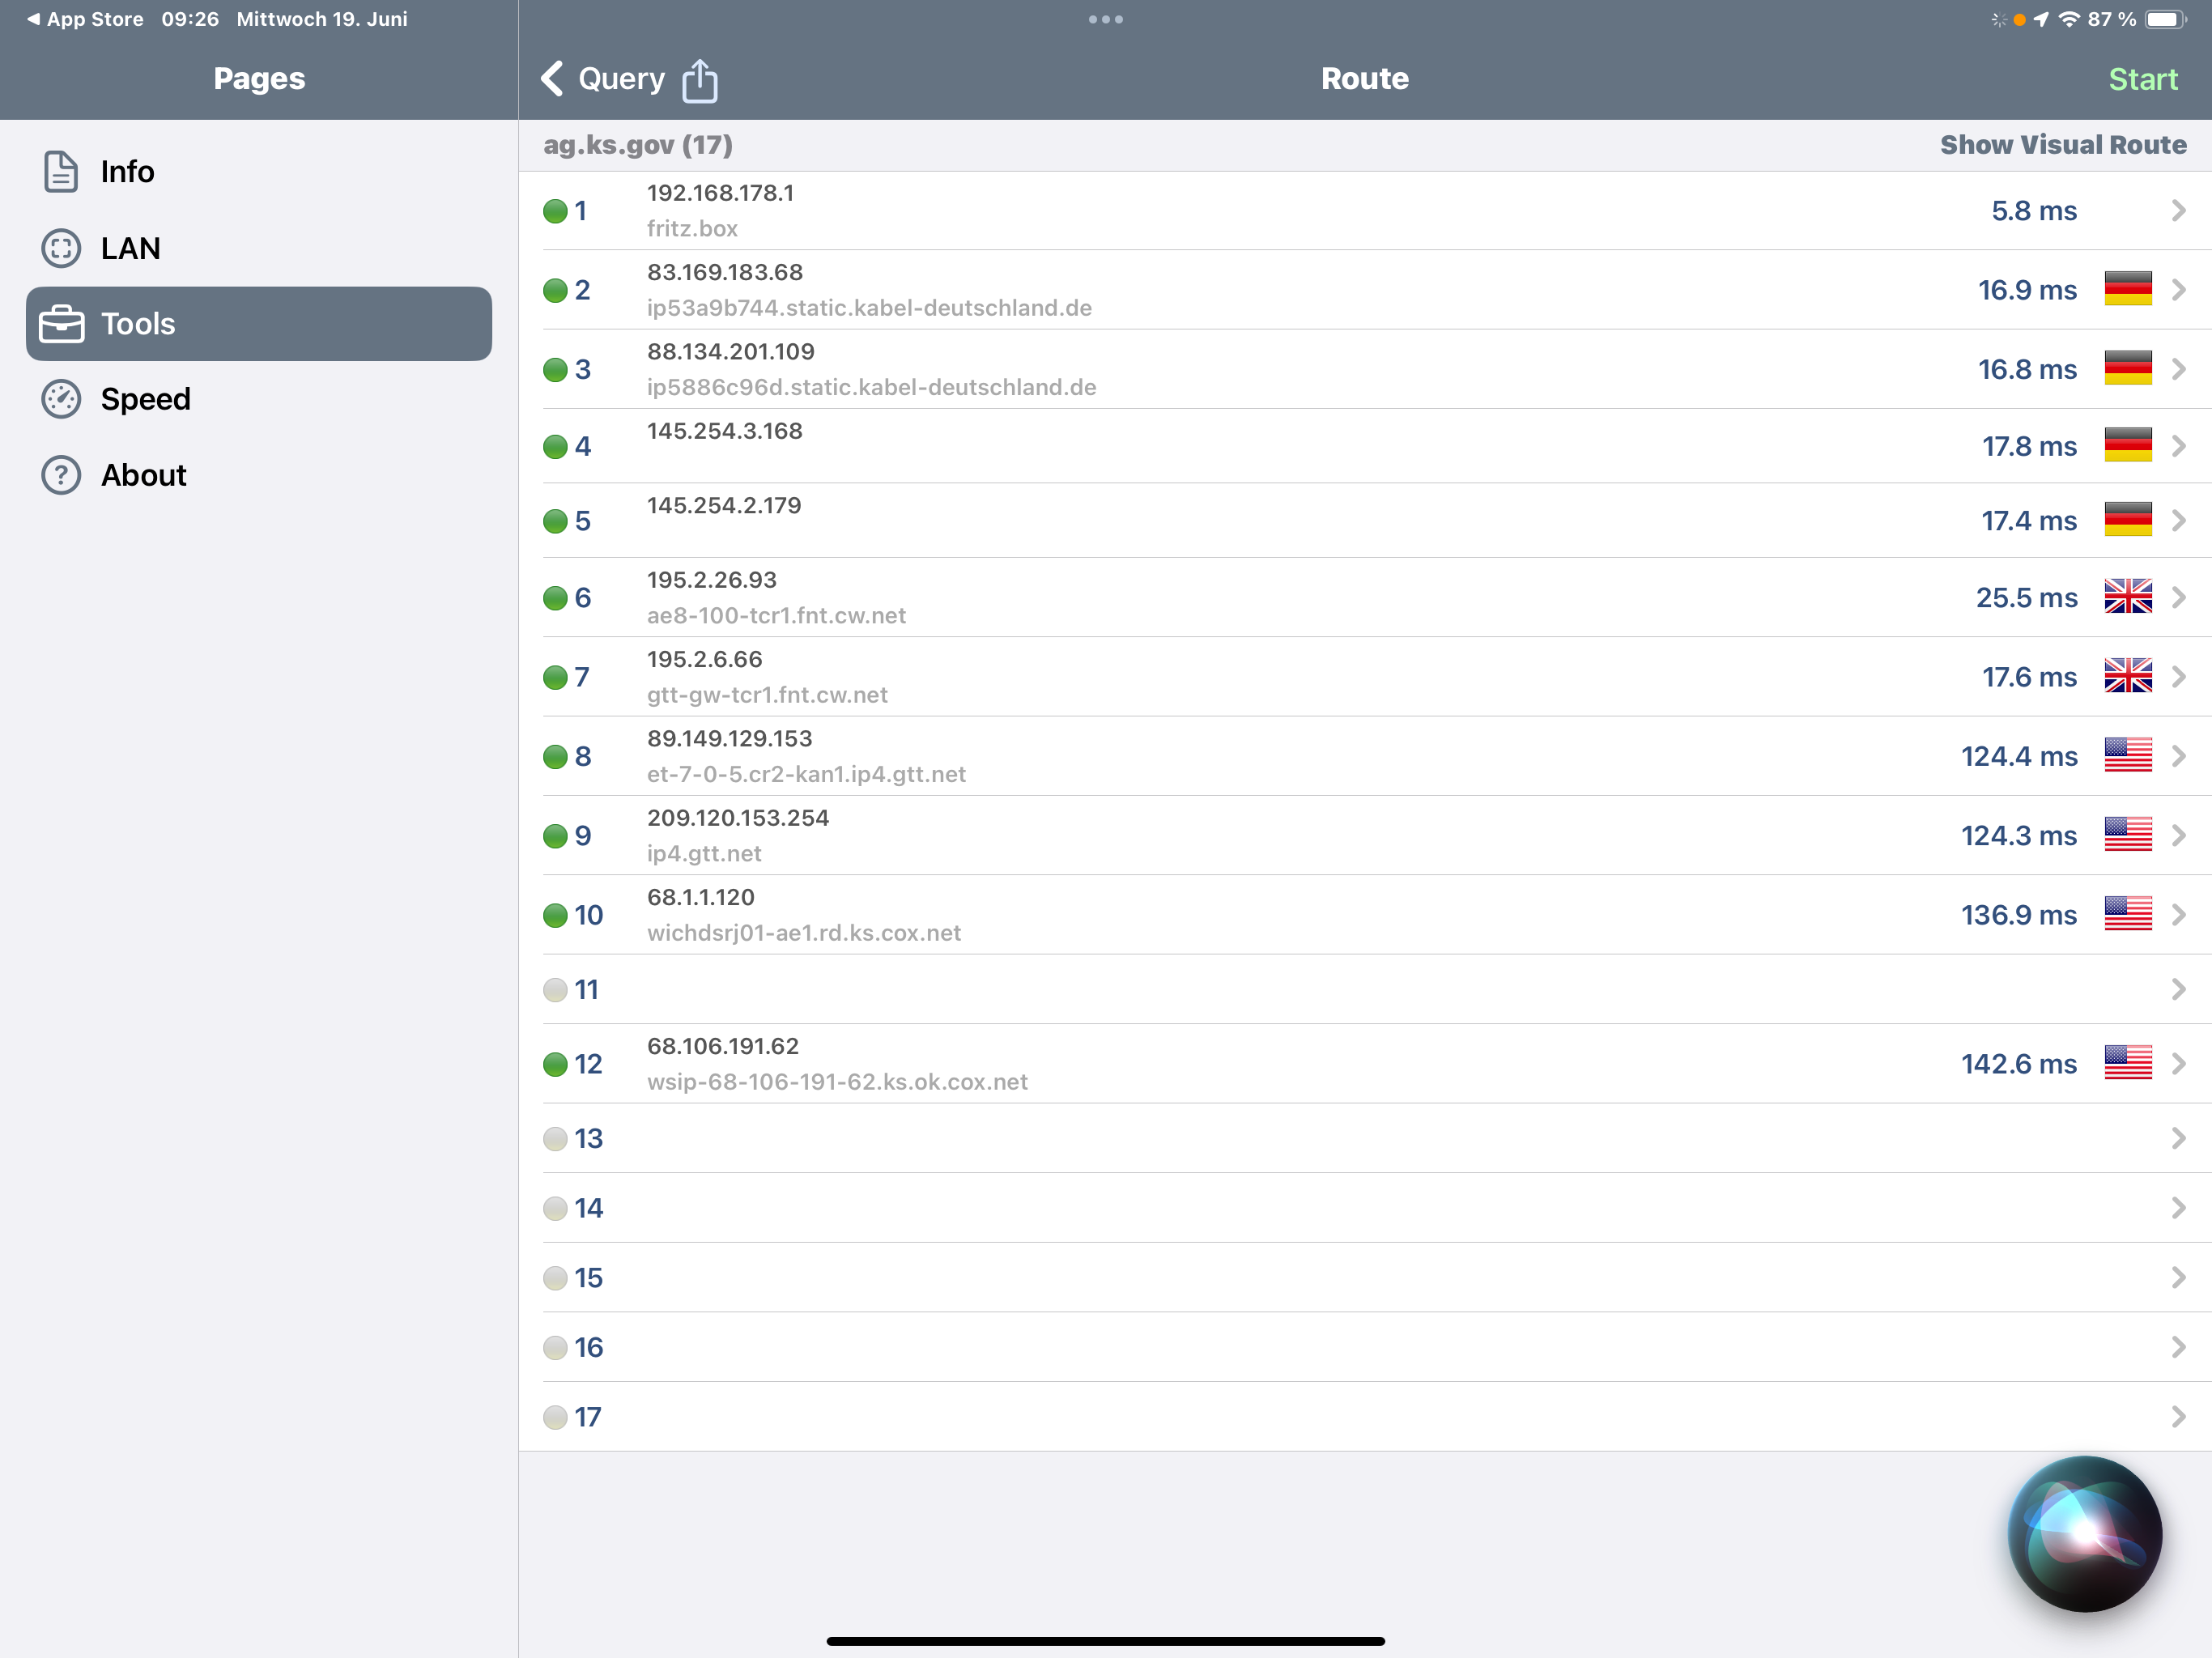
Task: Click the UK flag on hop 6
Action: [x=2127, y=597]
